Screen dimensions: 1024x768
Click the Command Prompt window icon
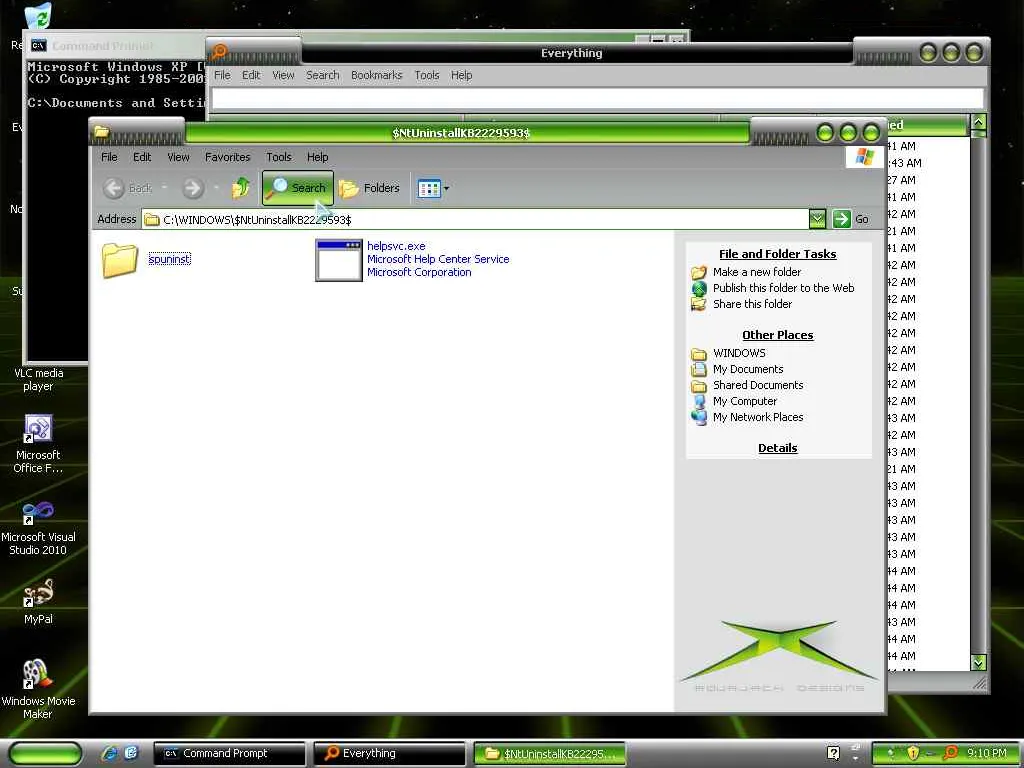[39, 46]
